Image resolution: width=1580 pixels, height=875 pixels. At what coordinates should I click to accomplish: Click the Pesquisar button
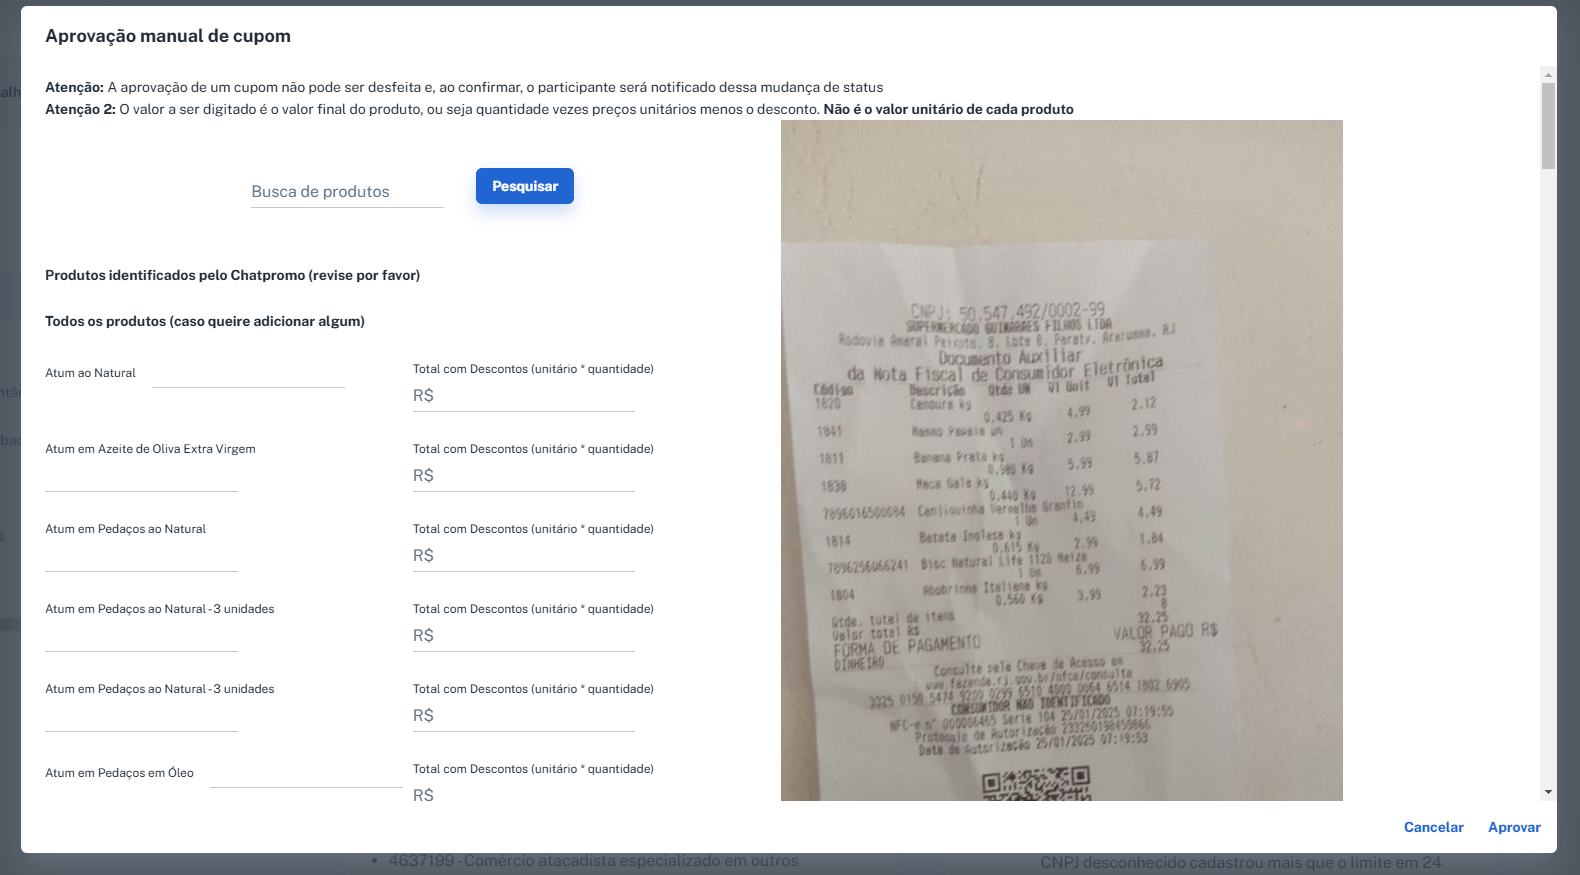(x=524, y=186)
